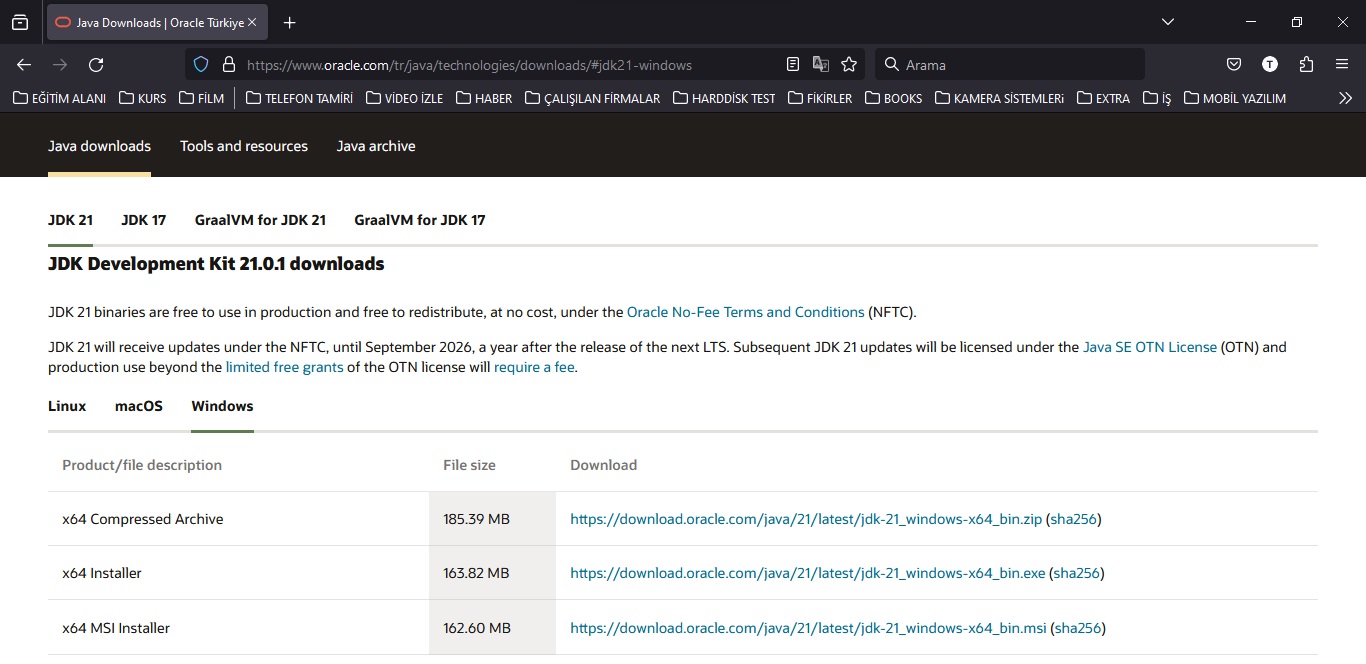Screen dimensions: 1366x664
Task: Click the tracking protection shield icon
Action: (201, 64)
